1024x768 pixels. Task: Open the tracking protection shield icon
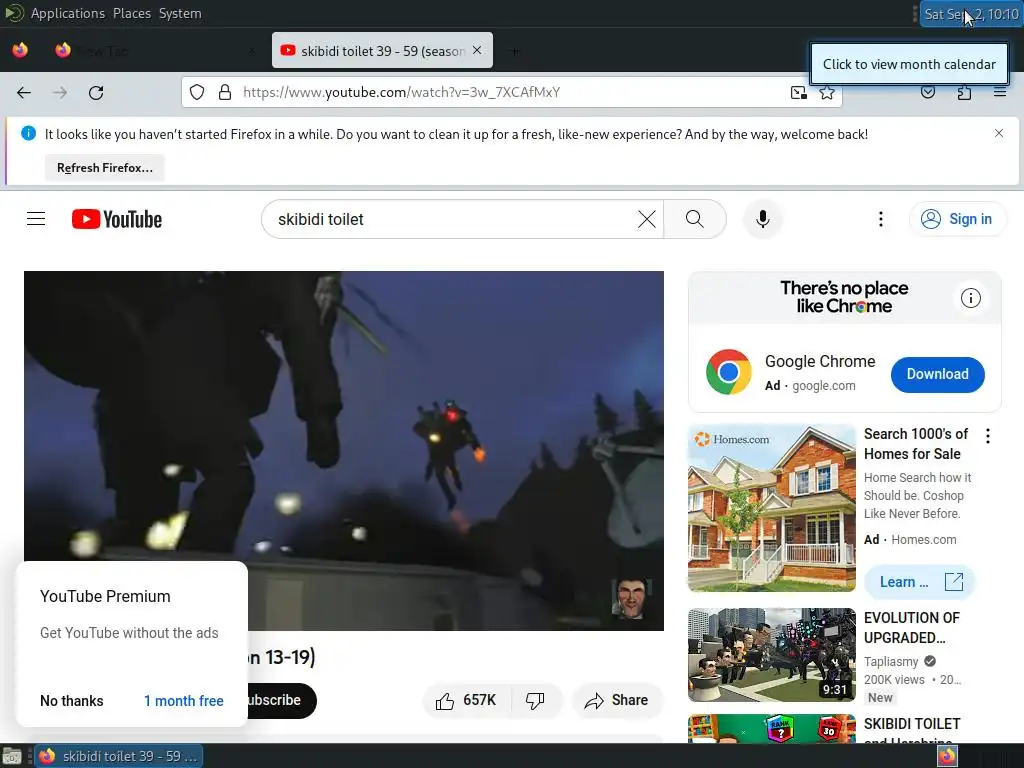click(197, 92)
